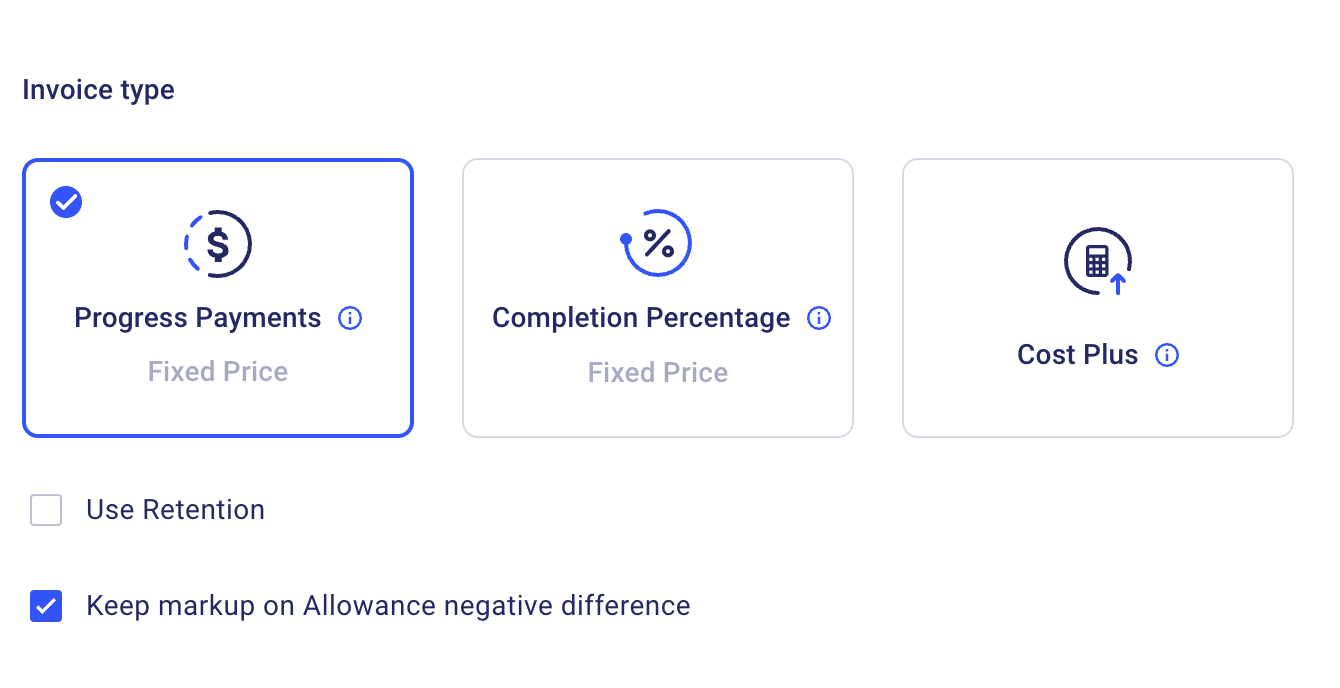The image size is (1340, 688).
Task: Click the blue selected checkmark badge
Action: [x=66, y=202]
